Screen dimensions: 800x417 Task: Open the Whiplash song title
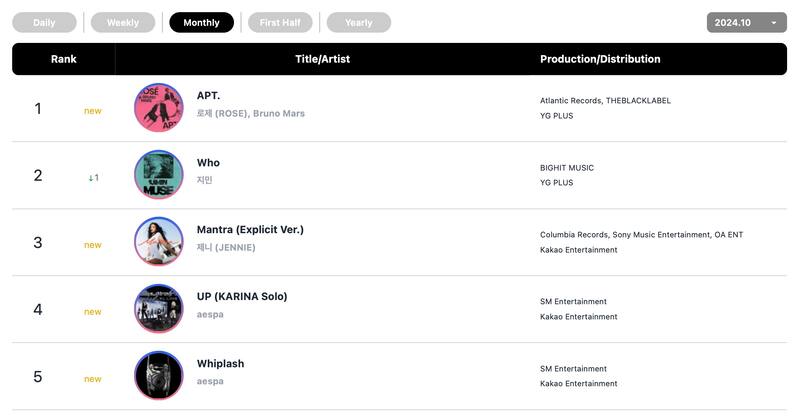[x=220, y=364]
